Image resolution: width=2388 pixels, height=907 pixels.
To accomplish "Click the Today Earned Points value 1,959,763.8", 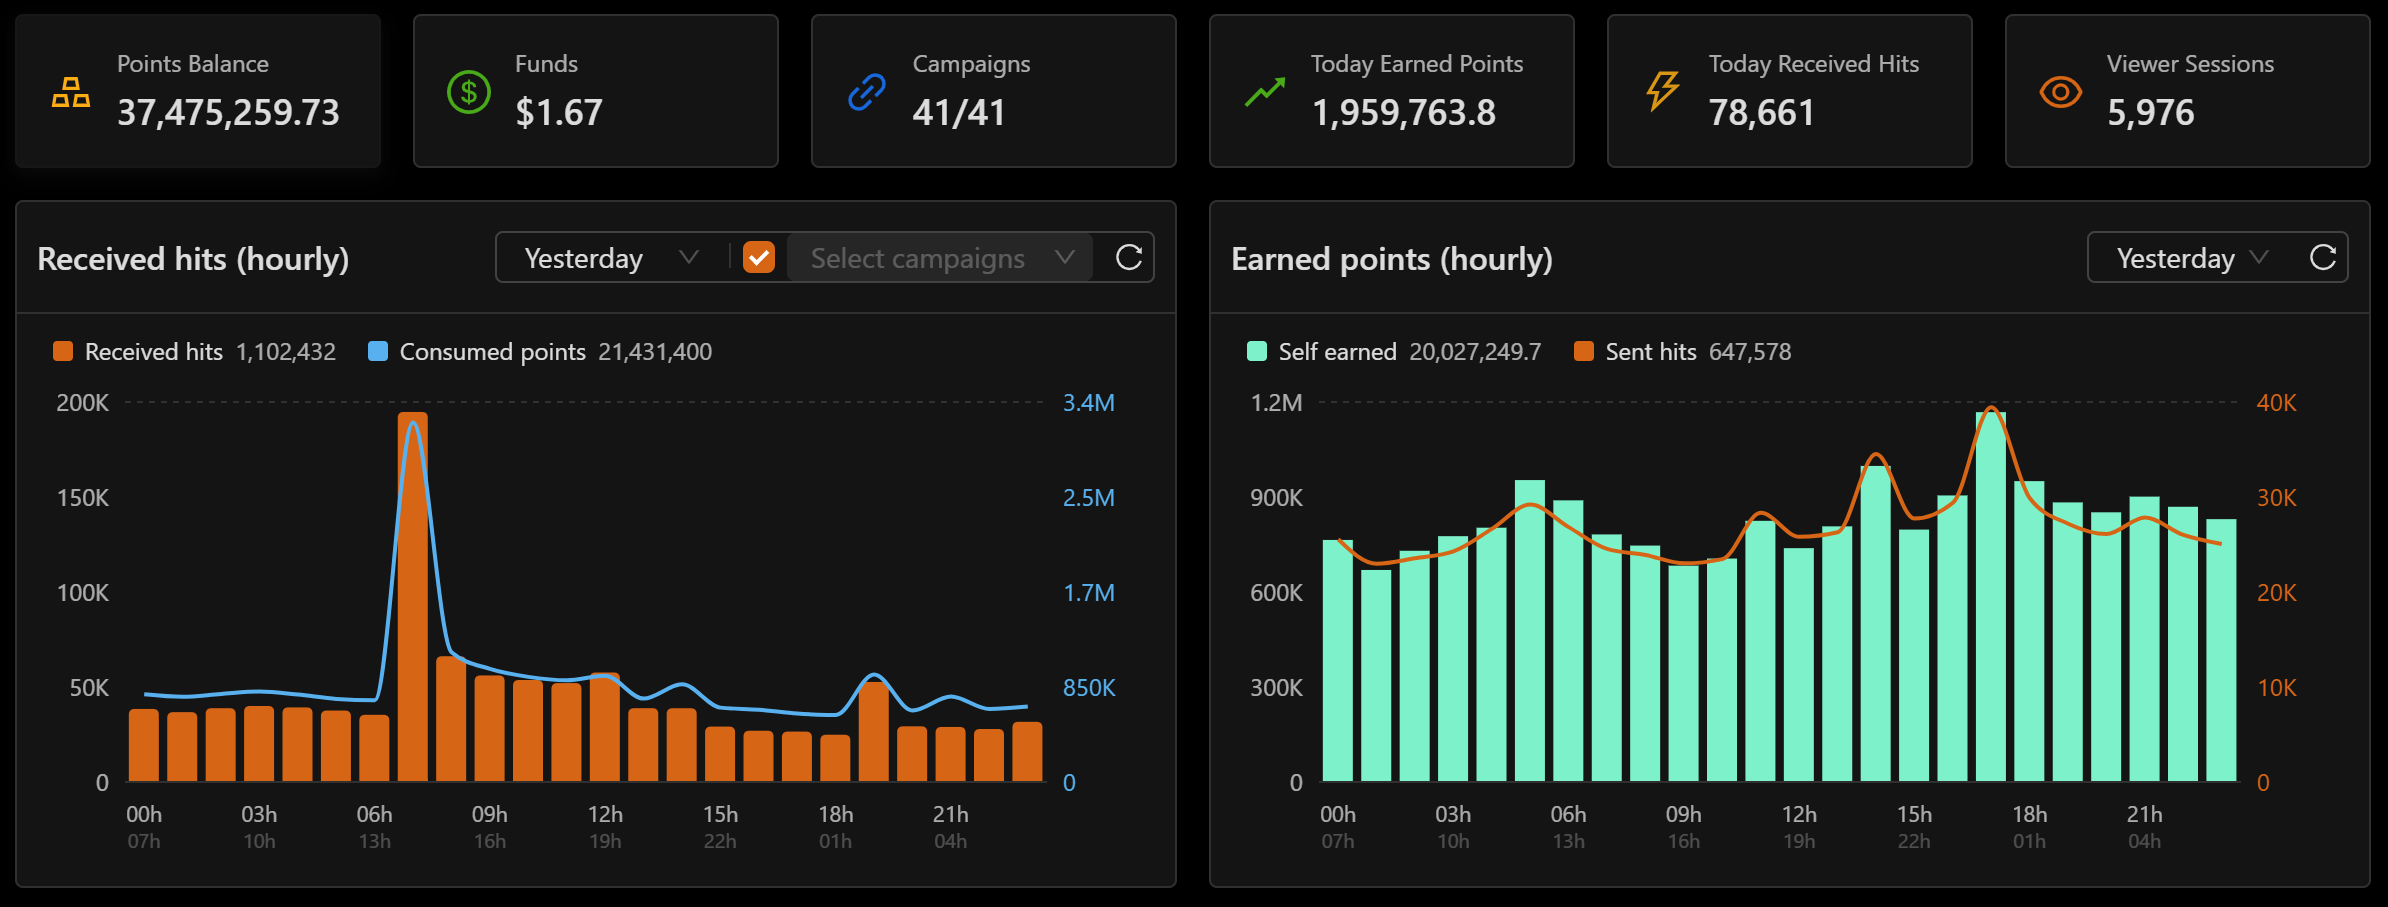I will 1404,113.
